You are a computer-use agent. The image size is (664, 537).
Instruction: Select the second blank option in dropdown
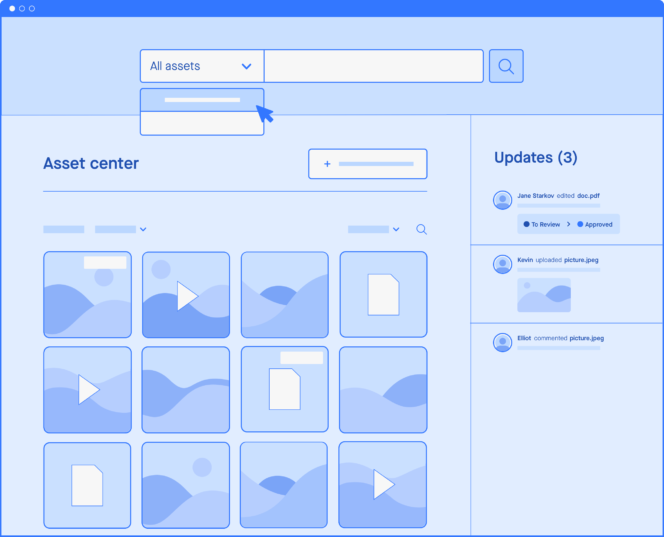click(x=202, y=123)
